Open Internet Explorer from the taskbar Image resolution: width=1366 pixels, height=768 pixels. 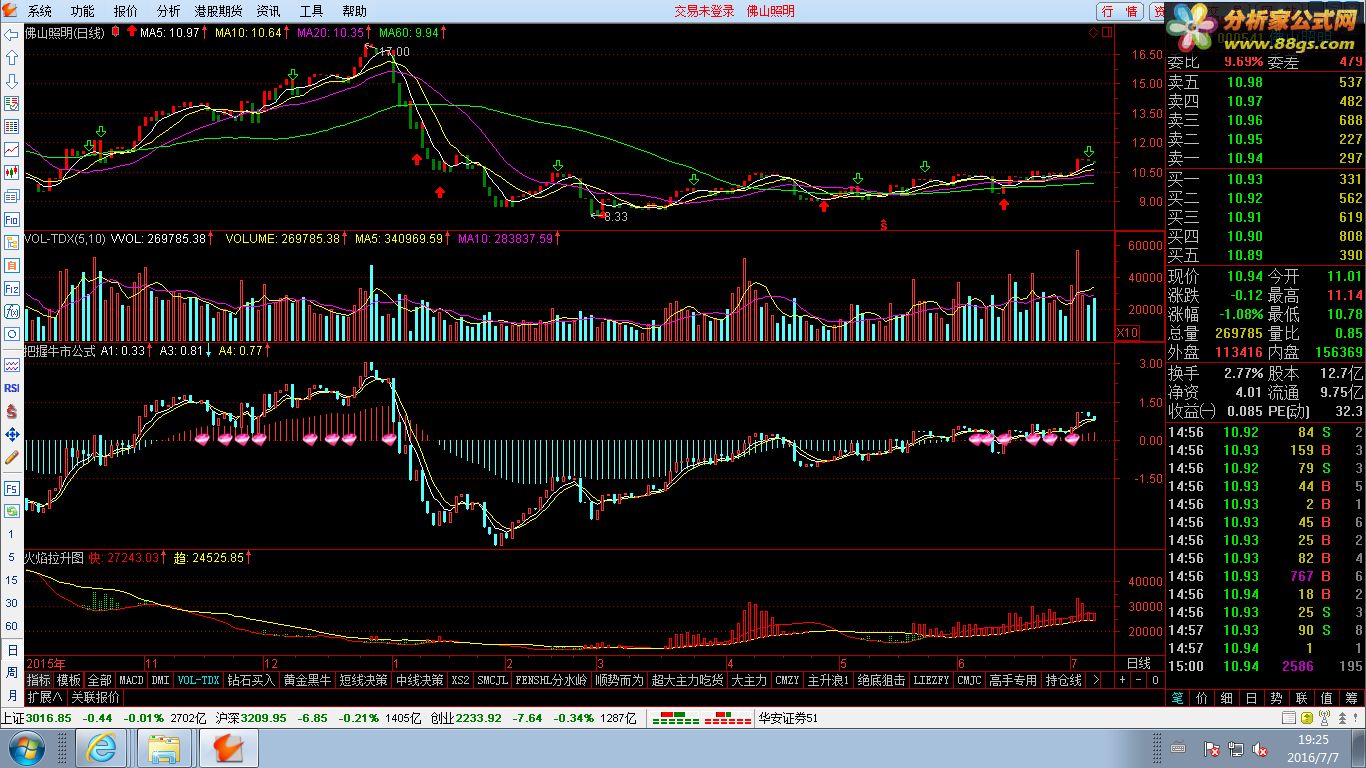101,748
